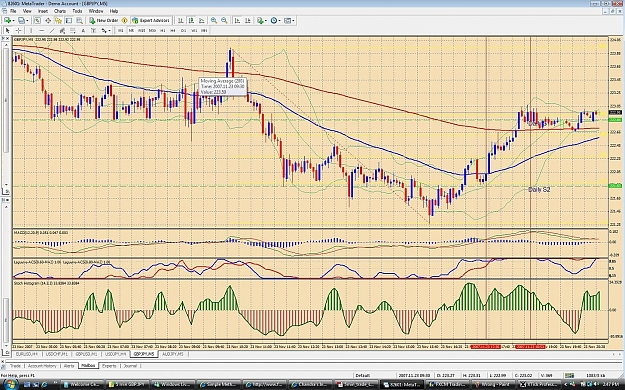
Task: Switch chart to bar chart view
Action: 181,20
